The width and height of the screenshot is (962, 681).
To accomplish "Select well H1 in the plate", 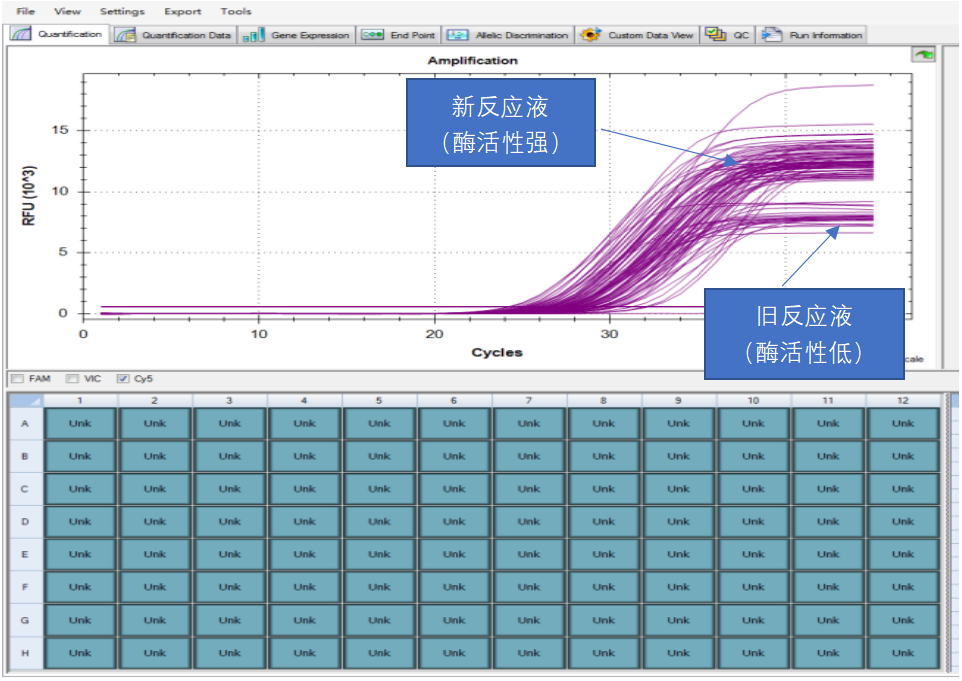I will click(x=80, y=653).
